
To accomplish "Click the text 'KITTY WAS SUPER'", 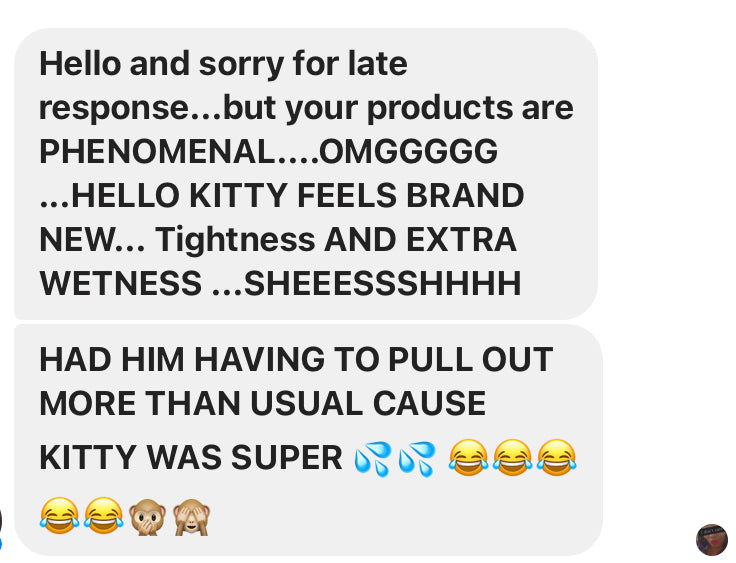I will coord(191,457).
